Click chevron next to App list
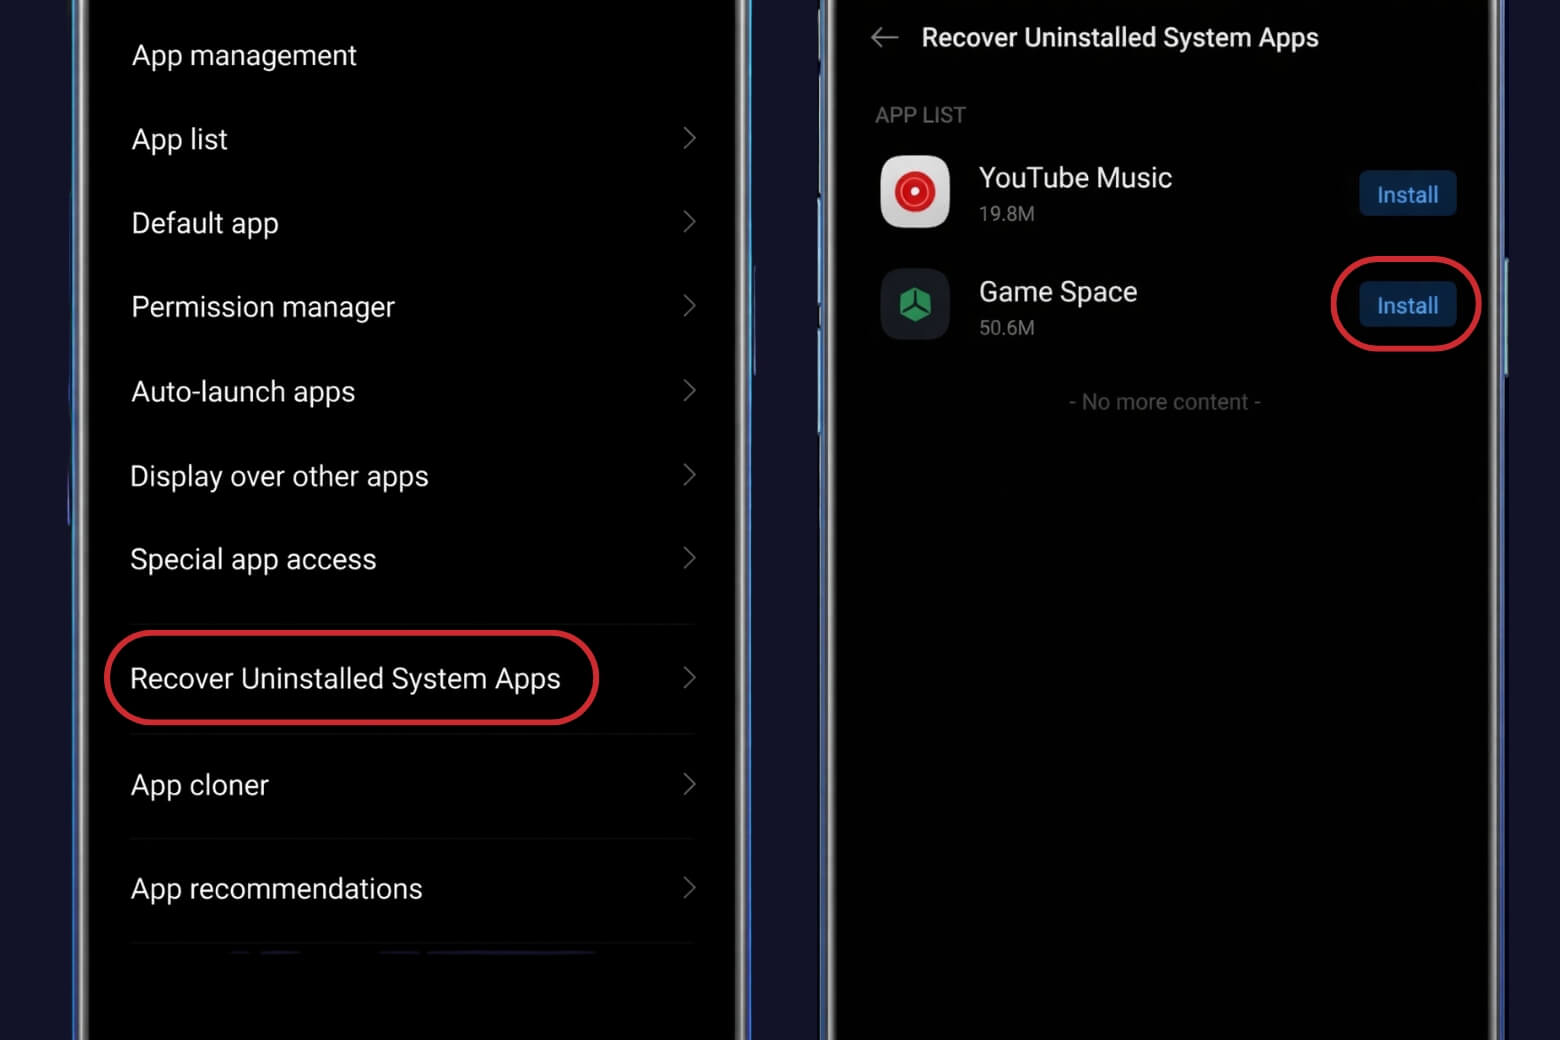The width and height of the screenshot is (1560, 1040). point(689,138)
